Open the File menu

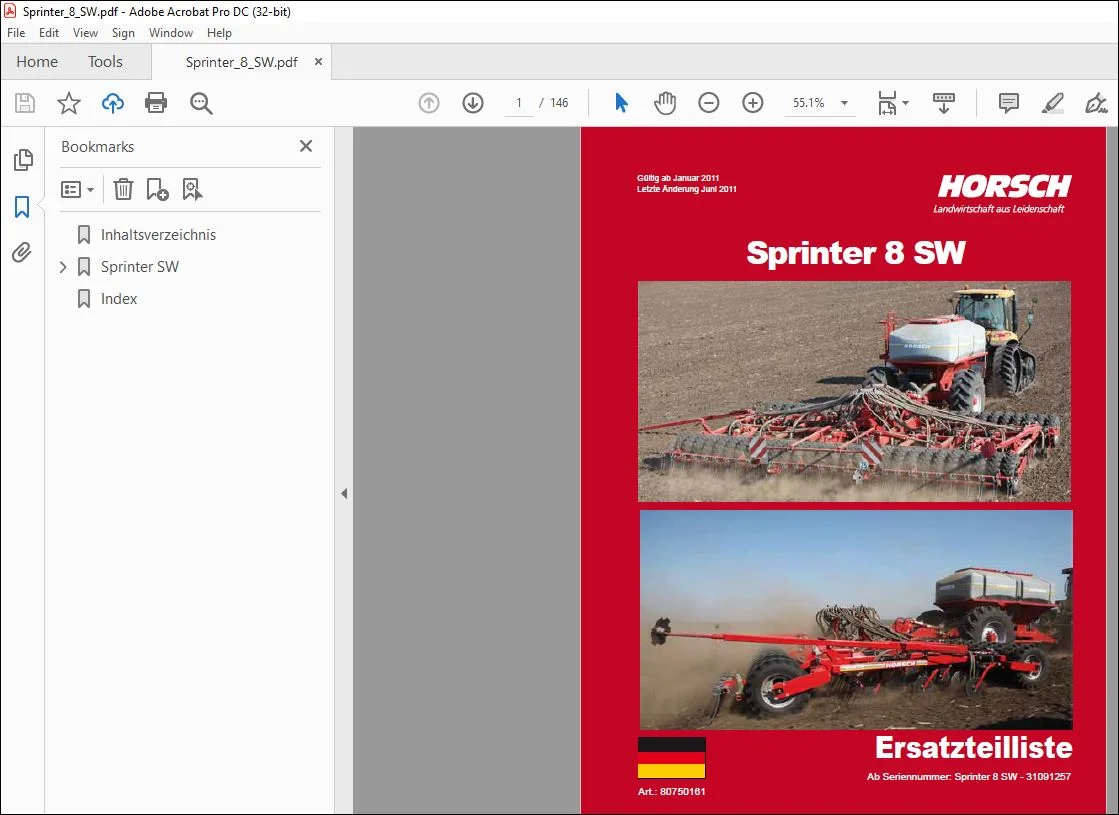16,33
